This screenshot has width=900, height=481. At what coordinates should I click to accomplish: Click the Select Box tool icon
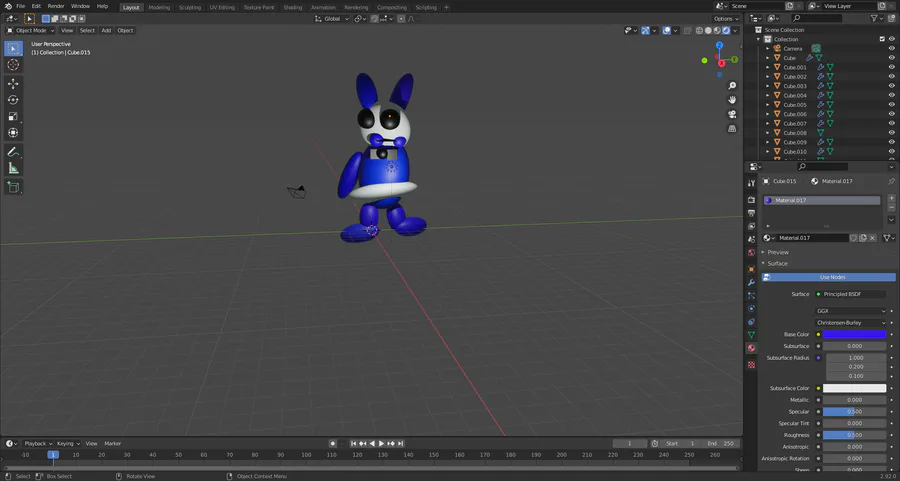(13, 48)
